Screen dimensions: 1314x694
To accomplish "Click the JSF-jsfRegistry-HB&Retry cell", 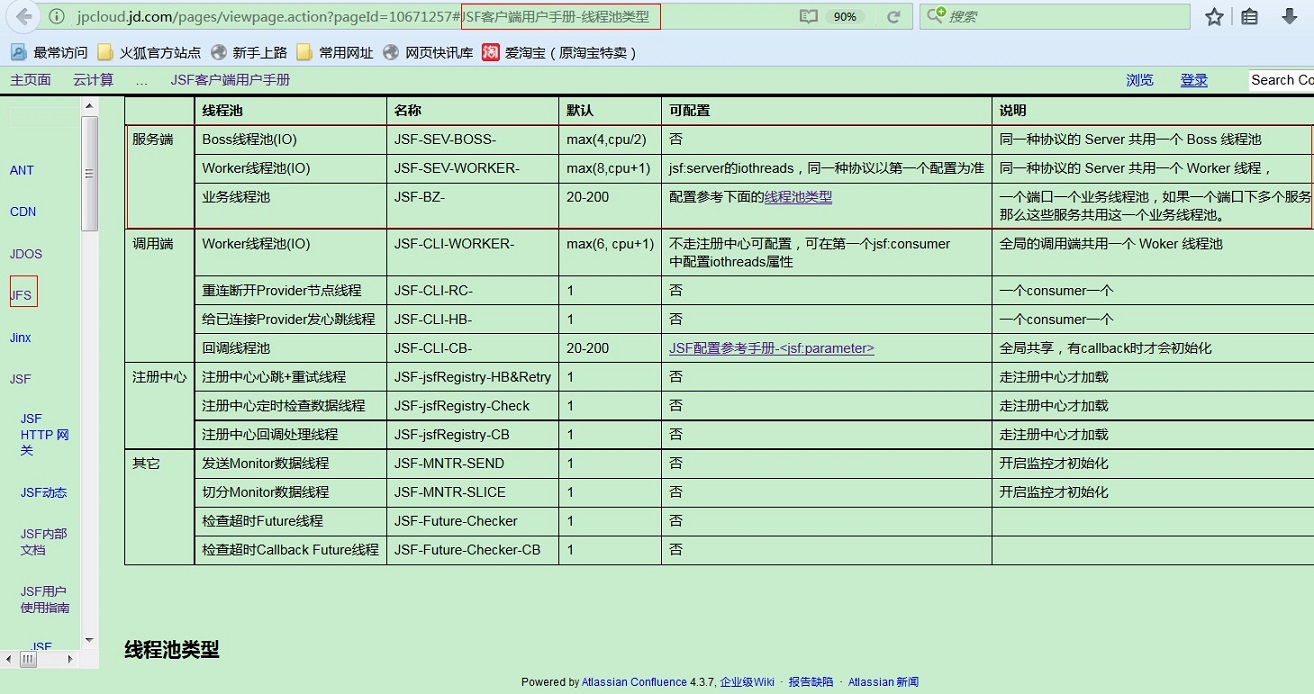I will point(473,377).
